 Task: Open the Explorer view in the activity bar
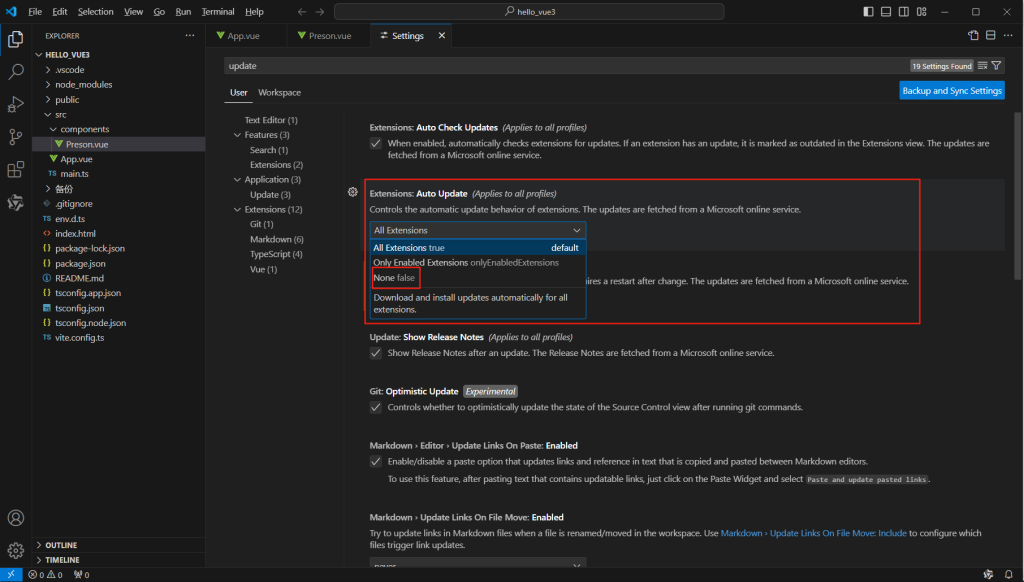coord(16,40)
